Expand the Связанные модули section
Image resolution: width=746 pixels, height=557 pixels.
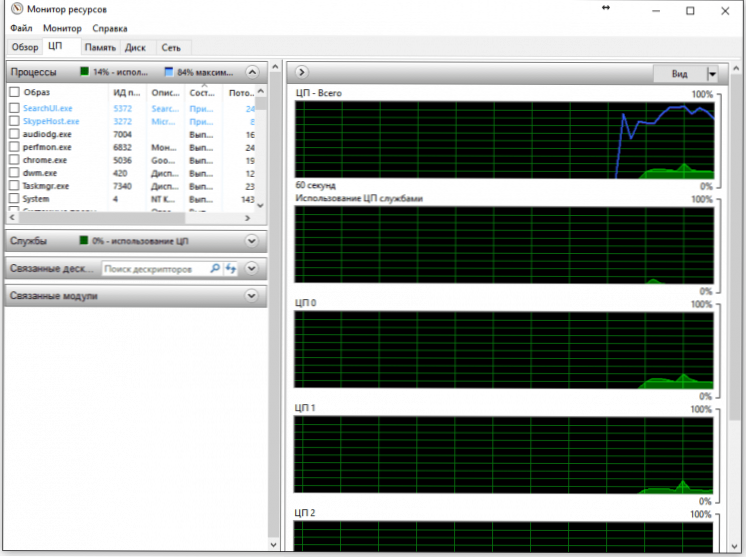coord(252,296)
